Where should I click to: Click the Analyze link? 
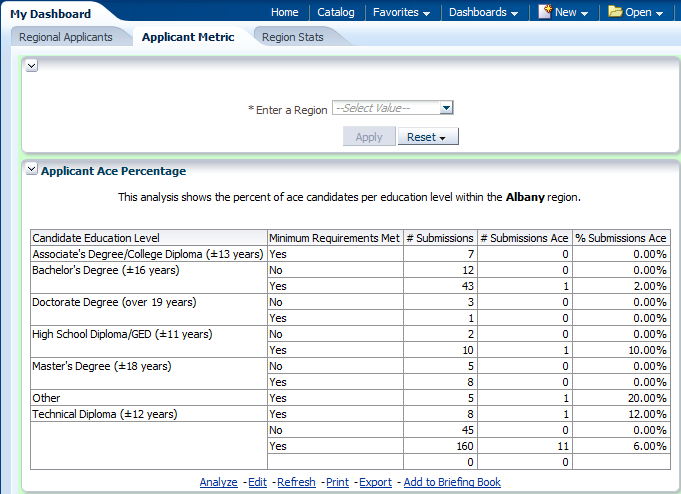[x=218, y=482]
